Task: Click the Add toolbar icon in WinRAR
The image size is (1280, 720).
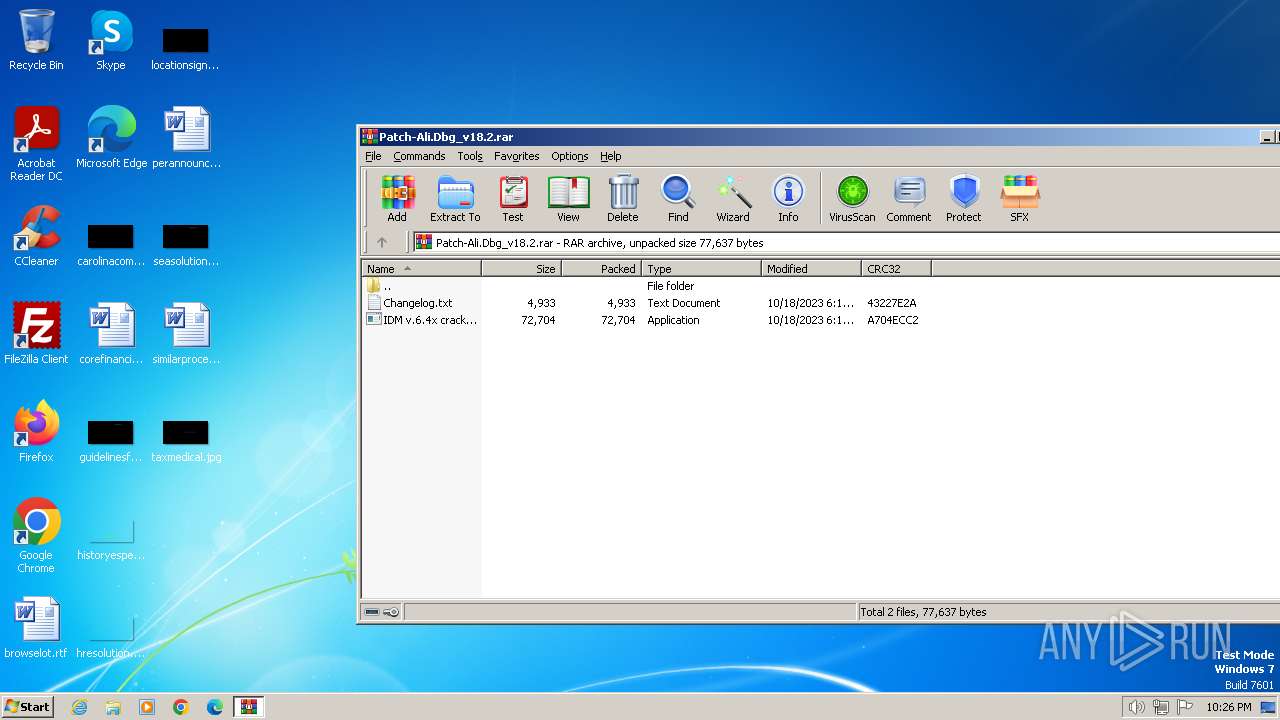Action: click(x=397, y=198)
